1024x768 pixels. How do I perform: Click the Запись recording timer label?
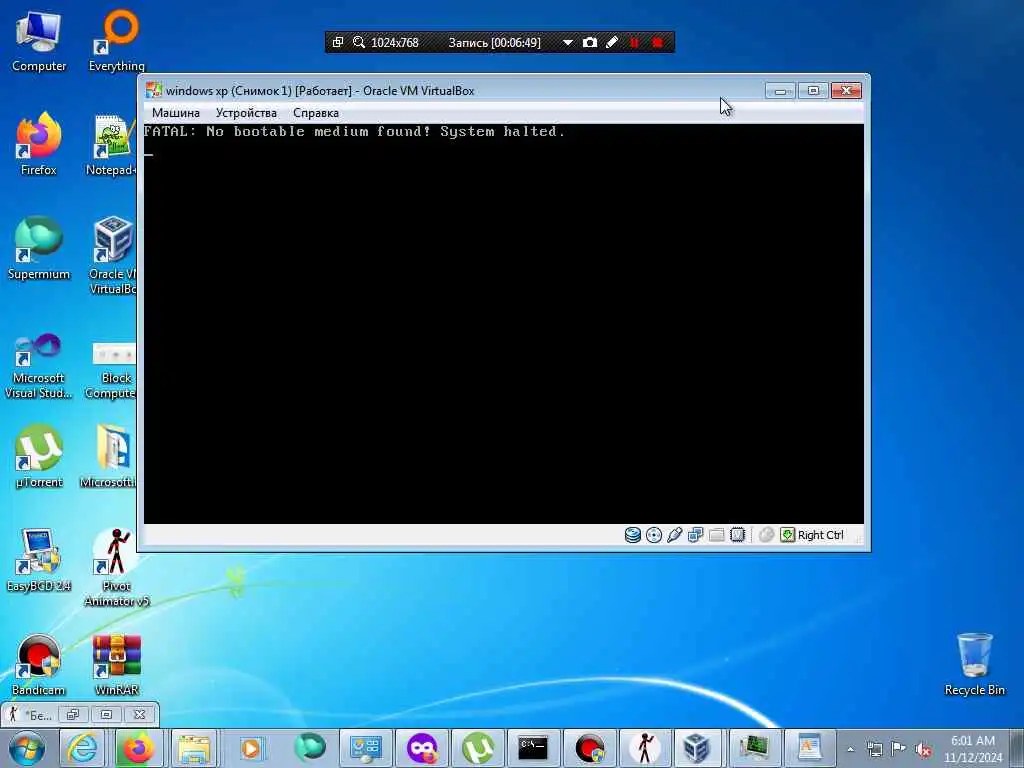coord(494,42)
